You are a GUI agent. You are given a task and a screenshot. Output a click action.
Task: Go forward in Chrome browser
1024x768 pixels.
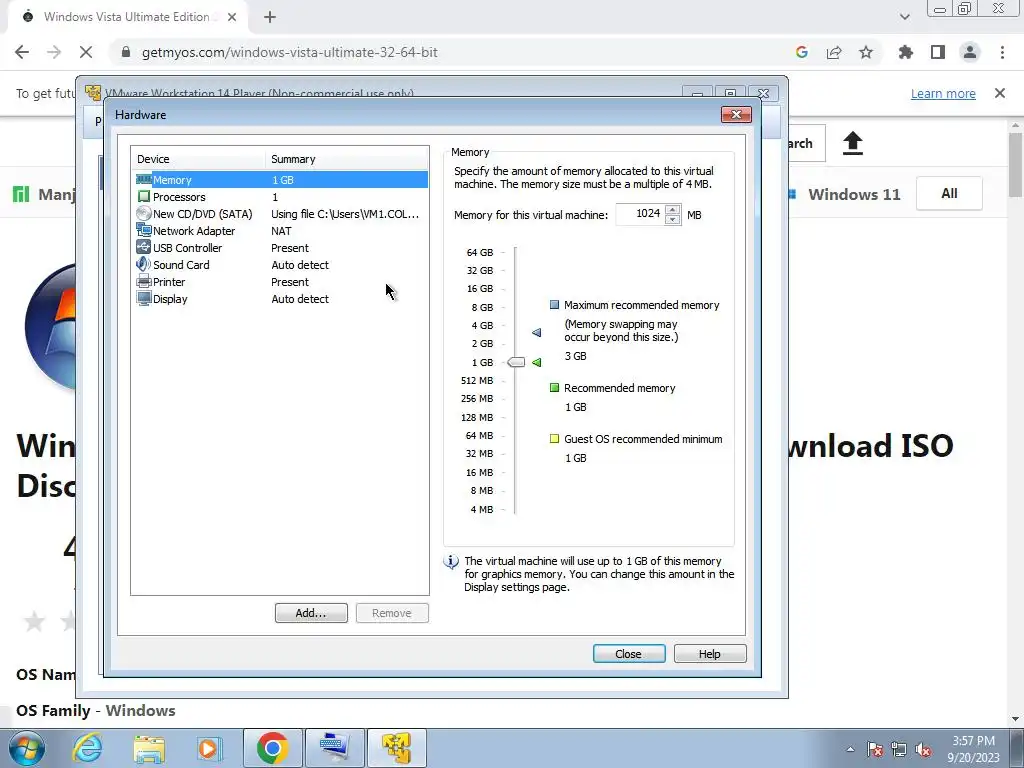54,52
